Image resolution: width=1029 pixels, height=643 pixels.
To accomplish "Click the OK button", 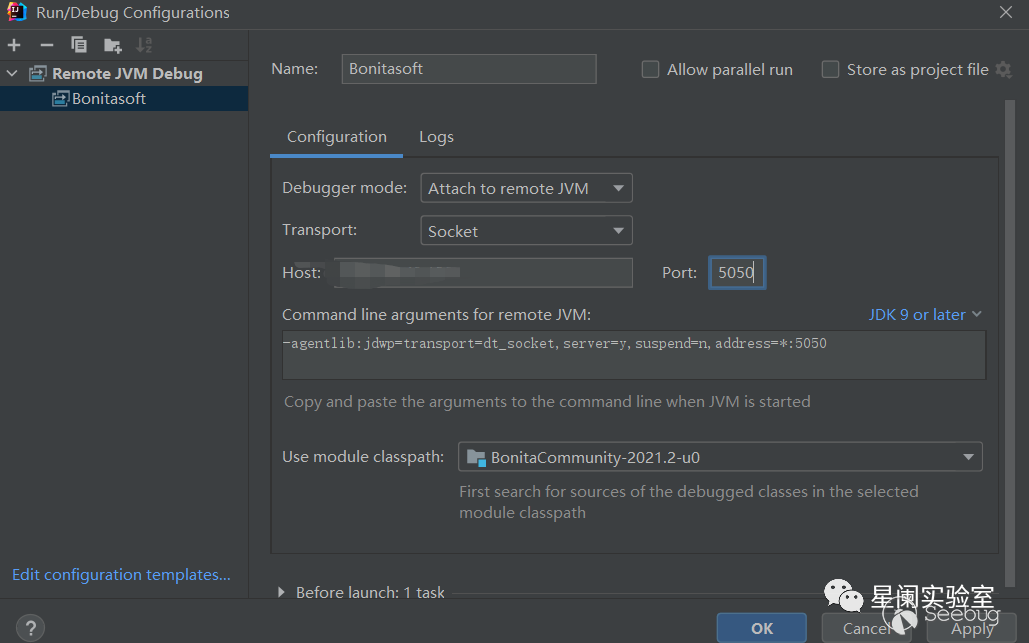I will (762, 628).
